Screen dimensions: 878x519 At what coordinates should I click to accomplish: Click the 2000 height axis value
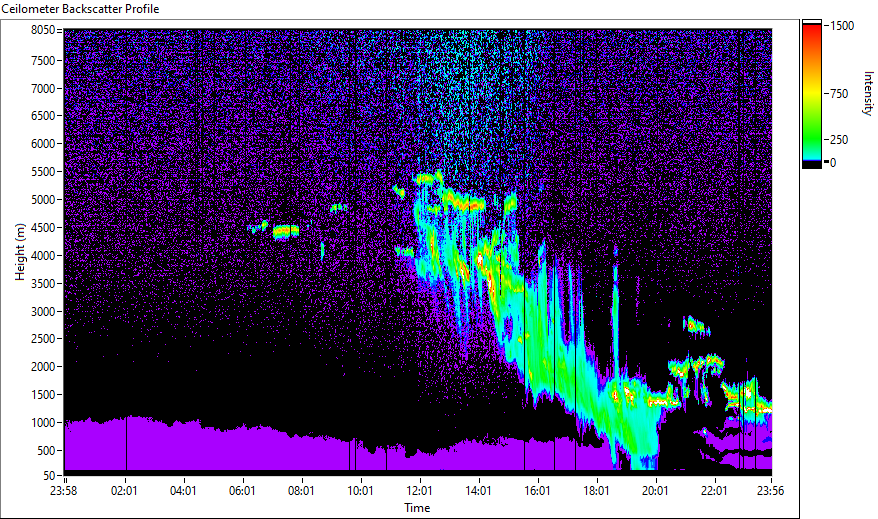[43, 367]
